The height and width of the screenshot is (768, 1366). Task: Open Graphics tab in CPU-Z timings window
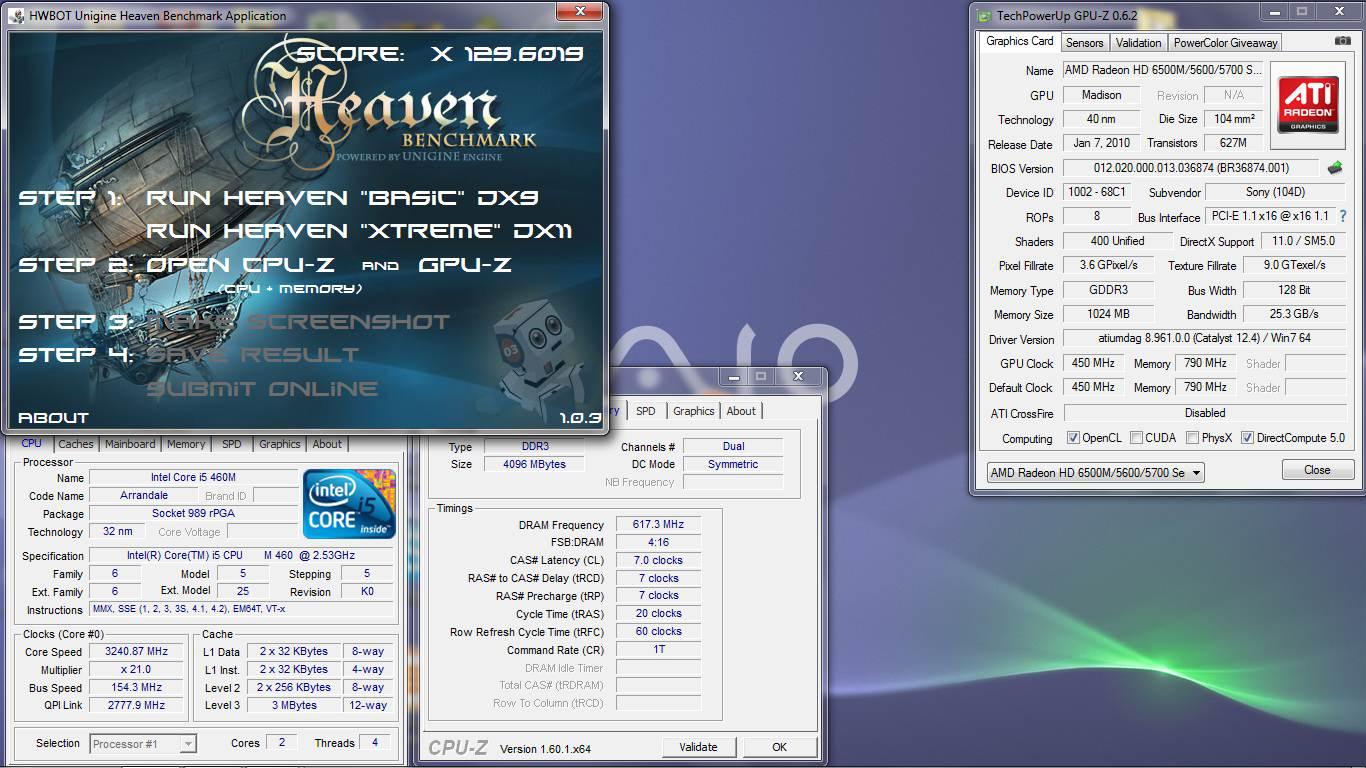[693, 411]
